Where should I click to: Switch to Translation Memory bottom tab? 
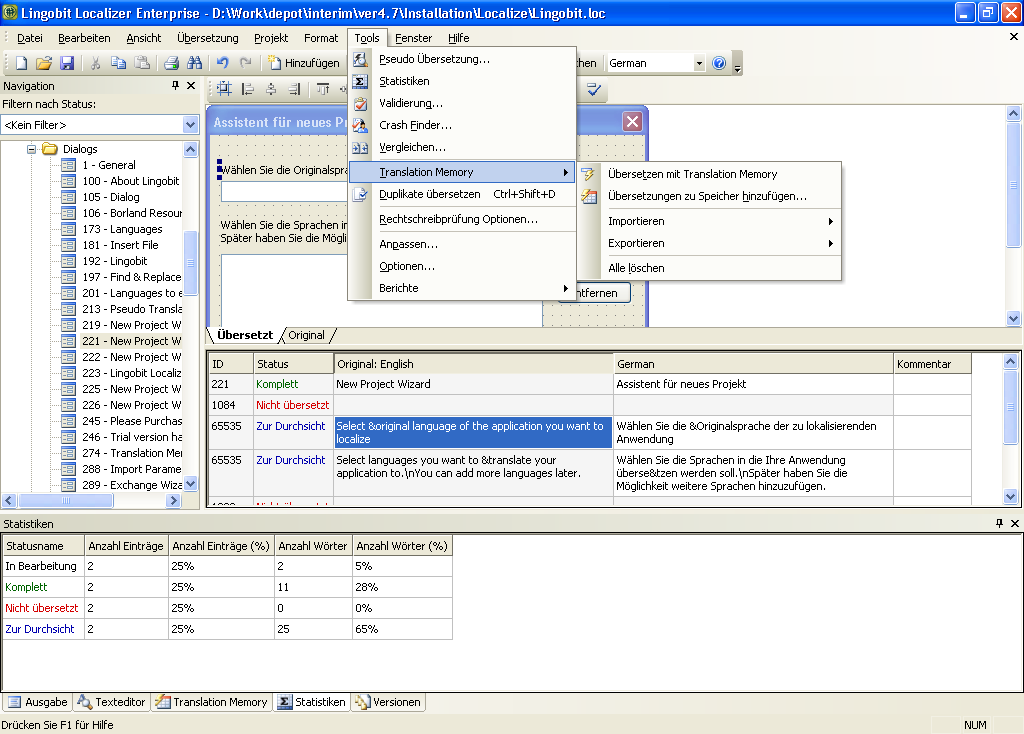(212, 702)
